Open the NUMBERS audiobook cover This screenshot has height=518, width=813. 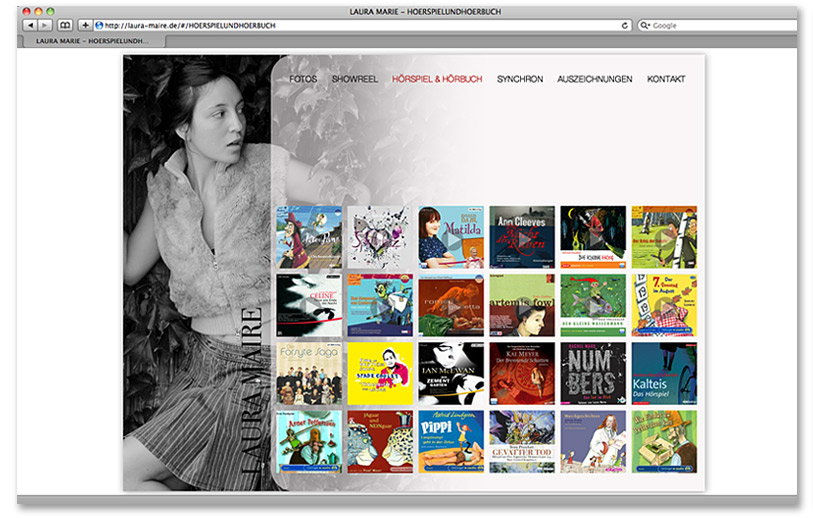pyautogui.click(x=593, y=373)
